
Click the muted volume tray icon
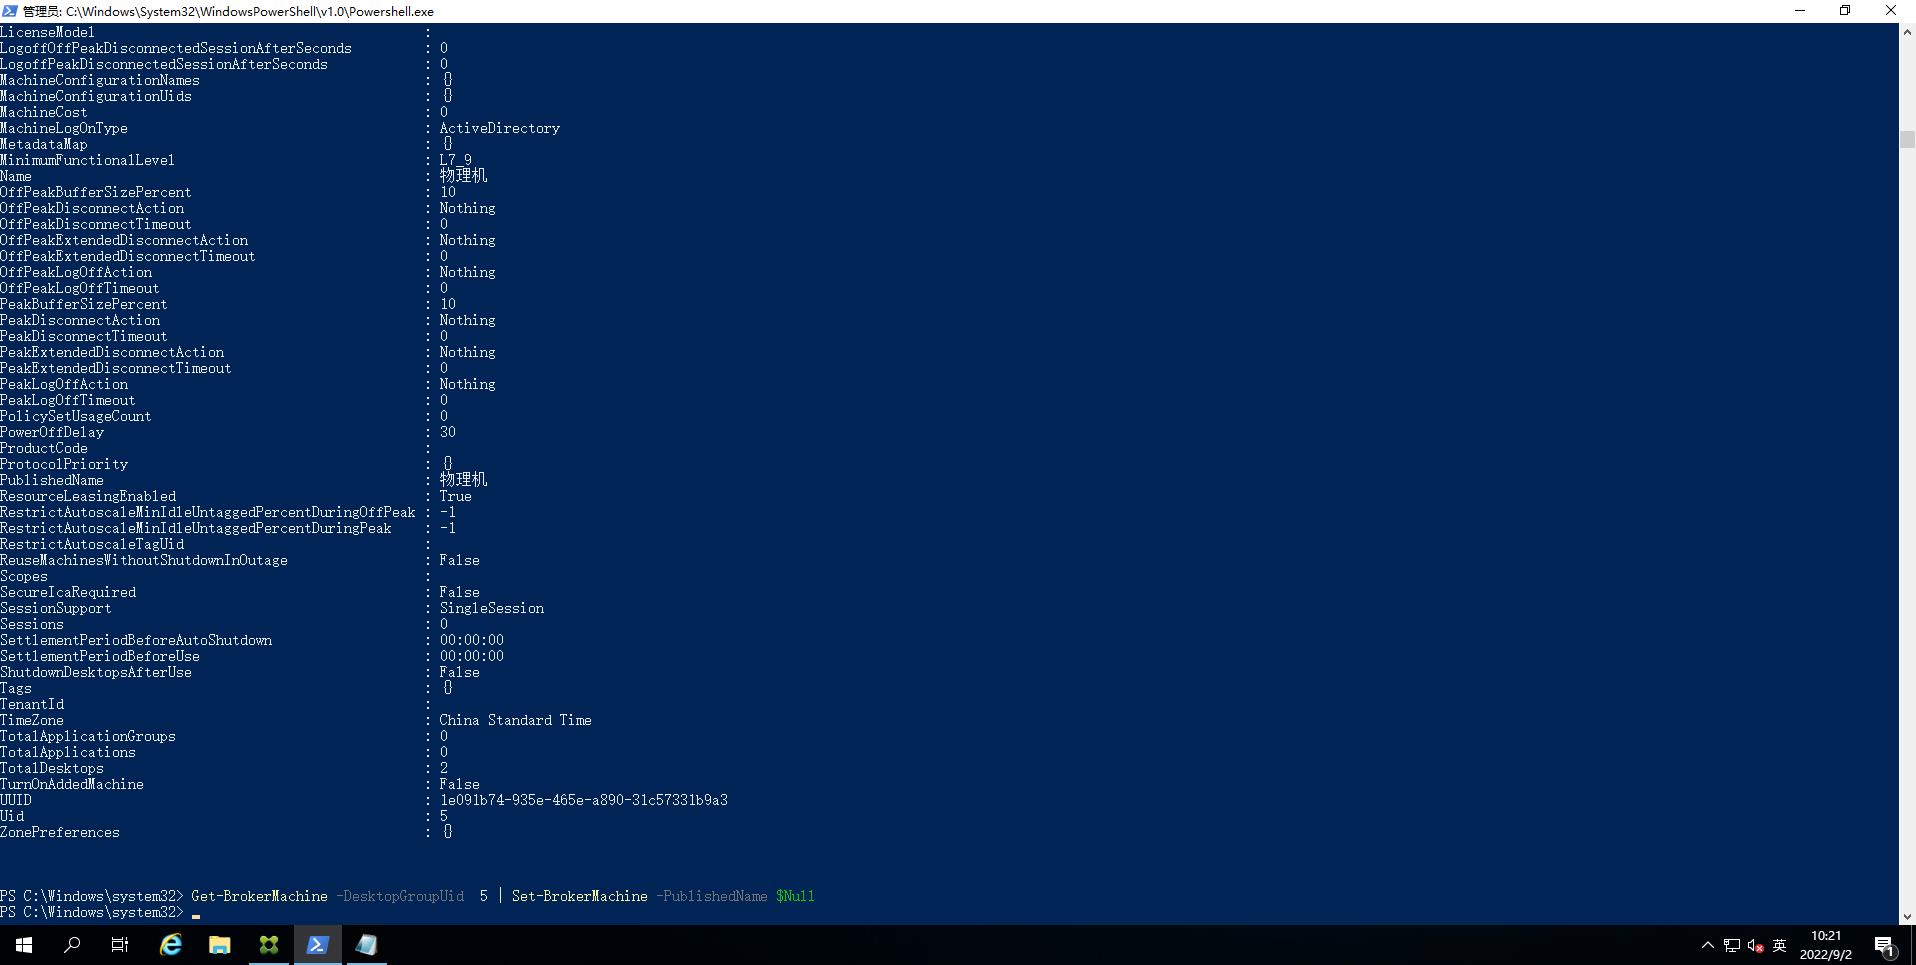(x=1755, y=945)
